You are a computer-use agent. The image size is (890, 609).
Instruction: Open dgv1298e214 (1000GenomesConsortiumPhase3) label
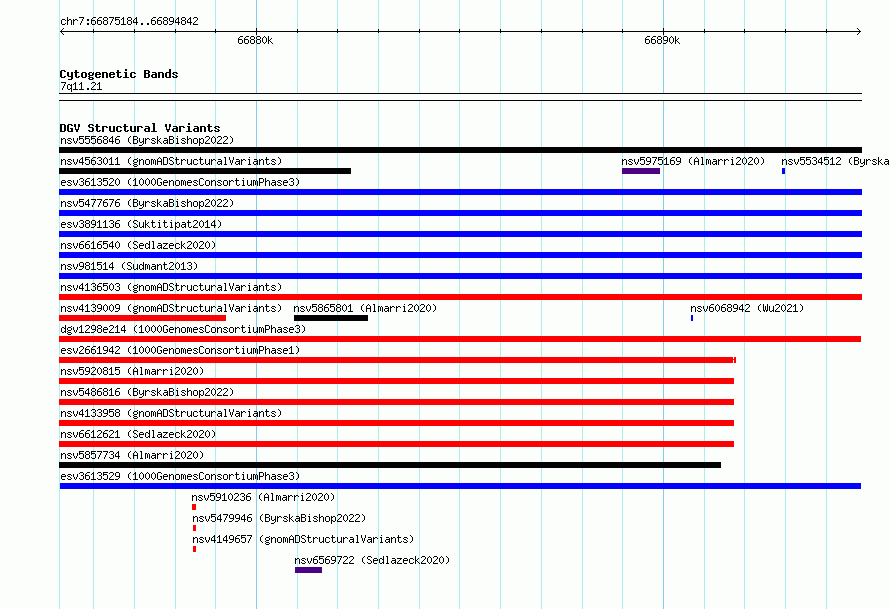[x=183, y=329]
